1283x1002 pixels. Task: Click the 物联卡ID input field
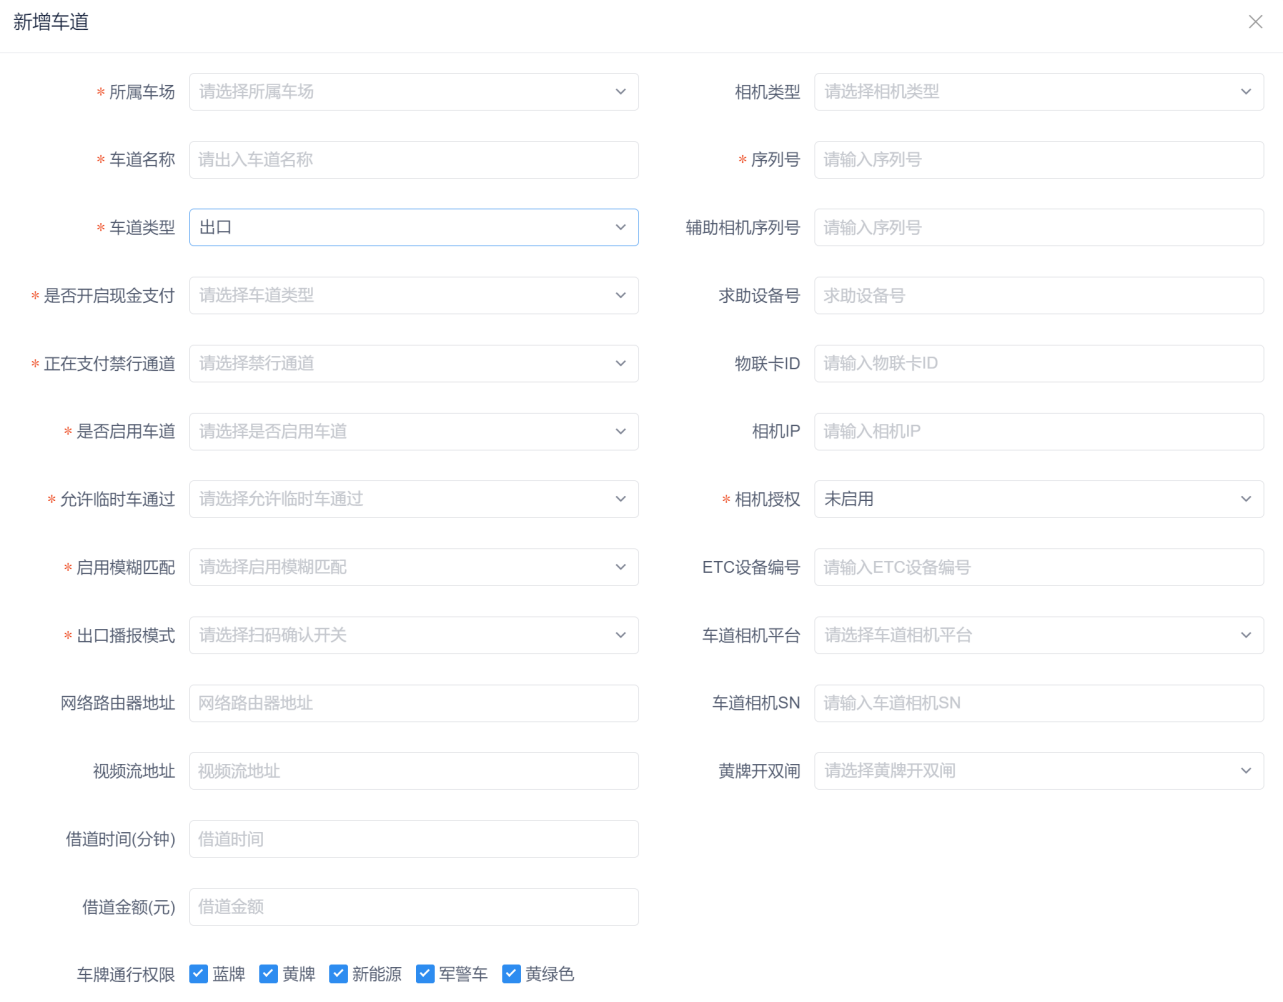1039,364
